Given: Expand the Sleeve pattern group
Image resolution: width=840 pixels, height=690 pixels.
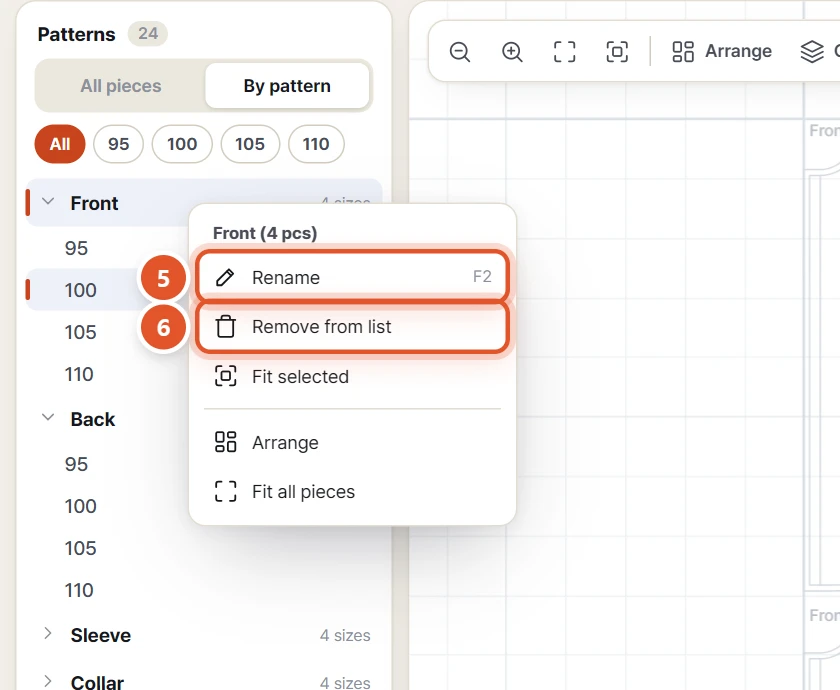Looking at the screenshot, I should tap(48, 634).
